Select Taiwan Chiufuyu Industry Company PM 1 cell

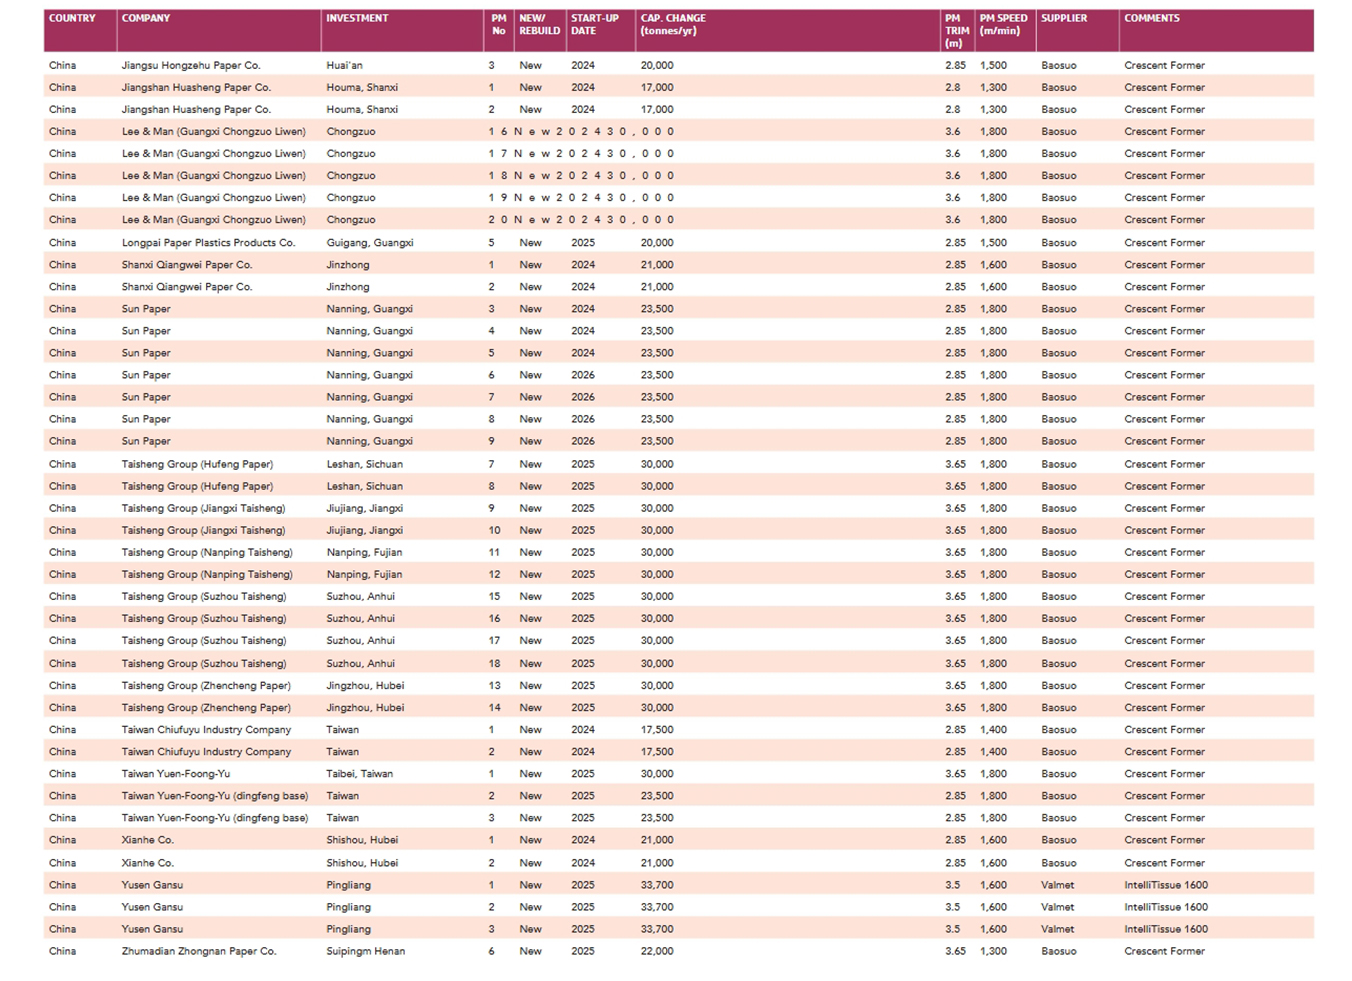pos(207,729)
